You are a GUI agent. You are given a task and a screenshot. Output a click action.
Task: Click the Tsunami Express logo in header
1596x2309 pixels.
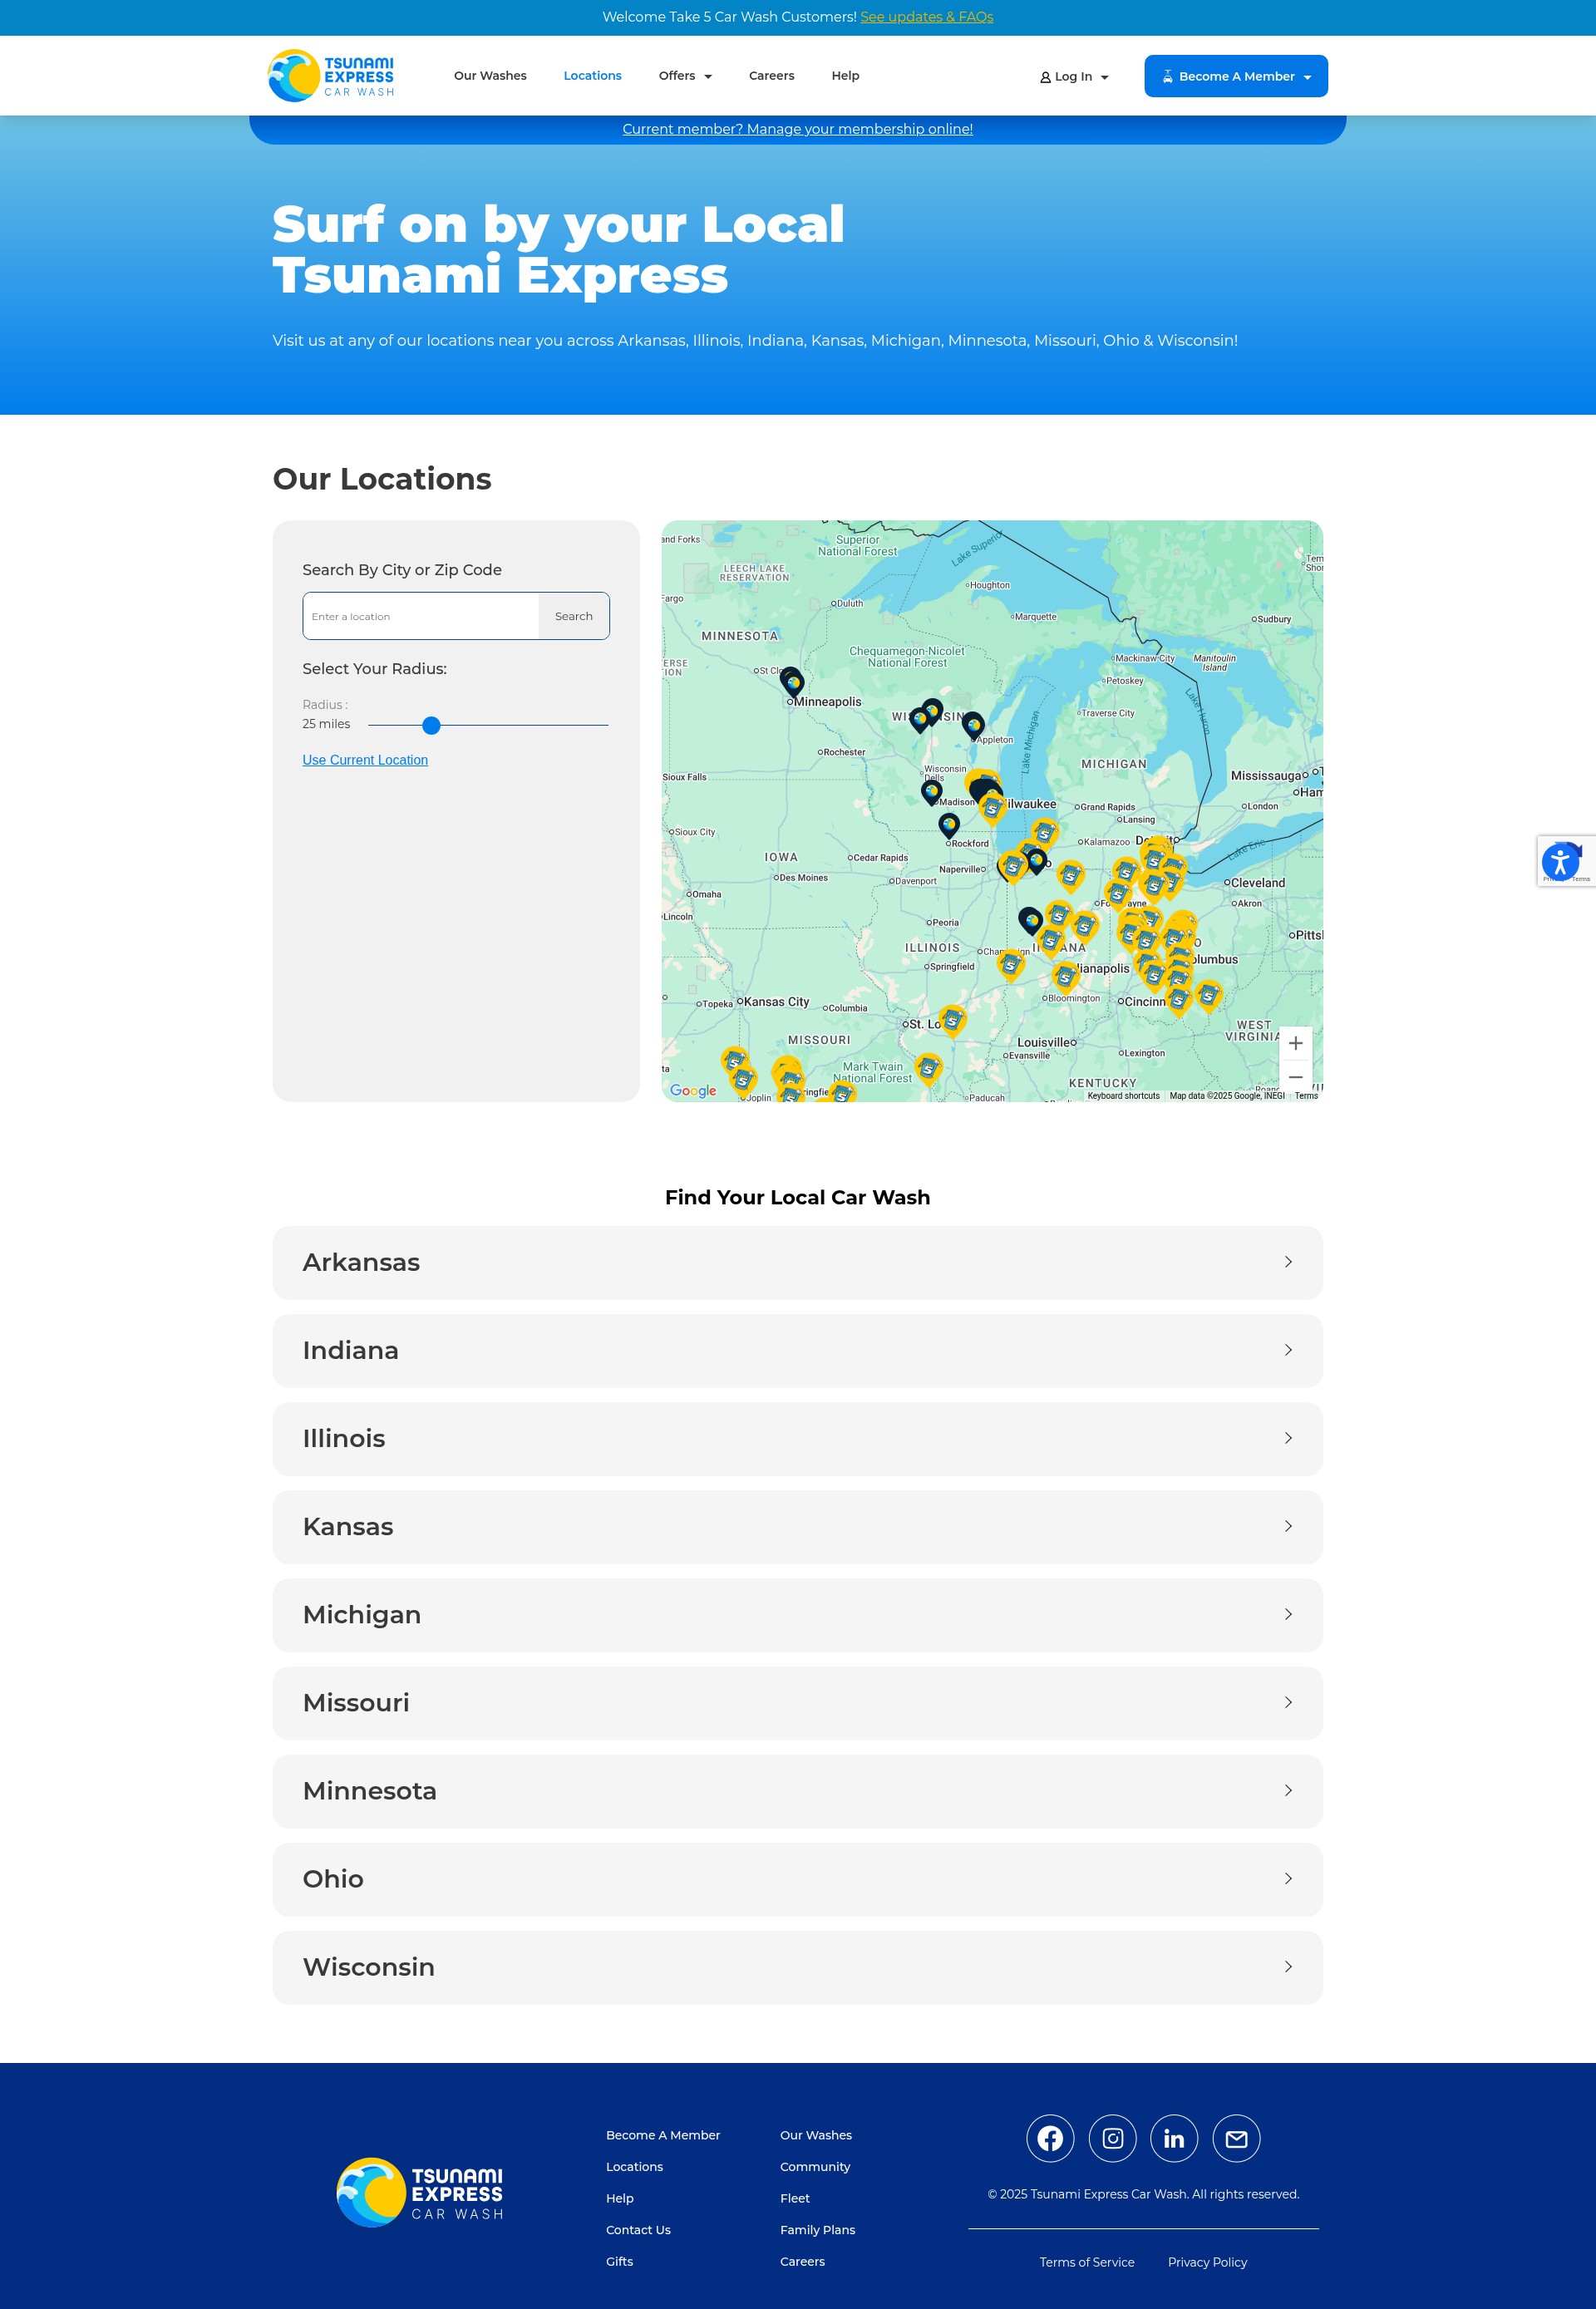pos(331,76)
